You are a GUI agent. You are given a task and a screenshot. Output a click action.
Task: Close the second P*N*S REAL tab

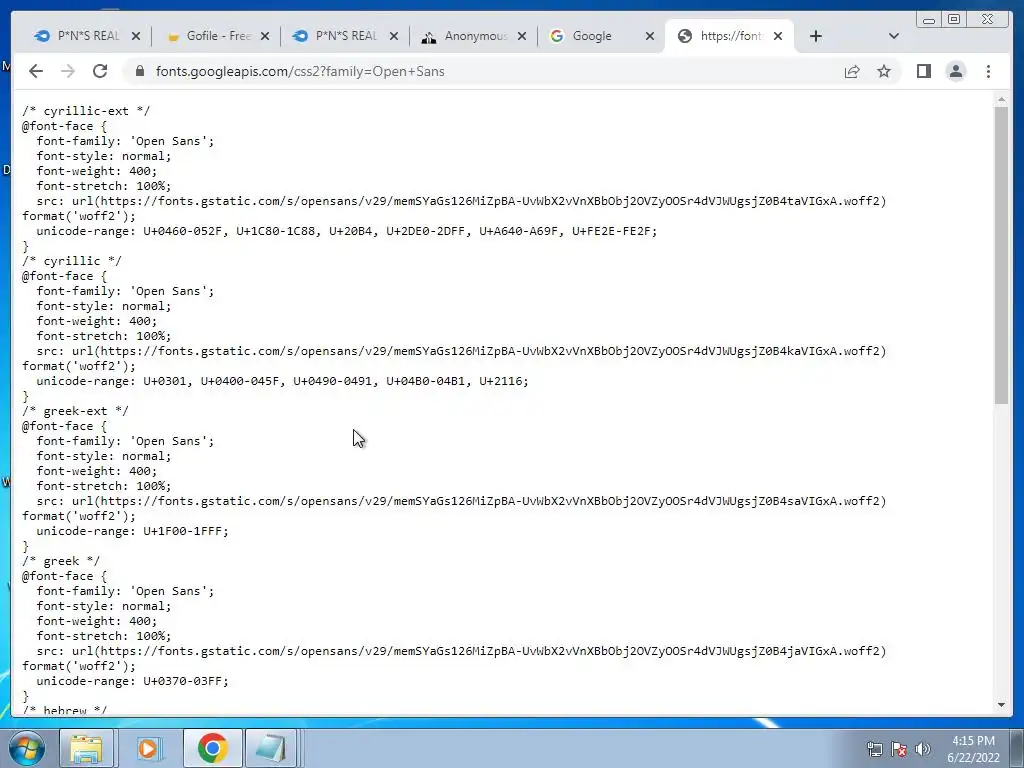[394, 36]
